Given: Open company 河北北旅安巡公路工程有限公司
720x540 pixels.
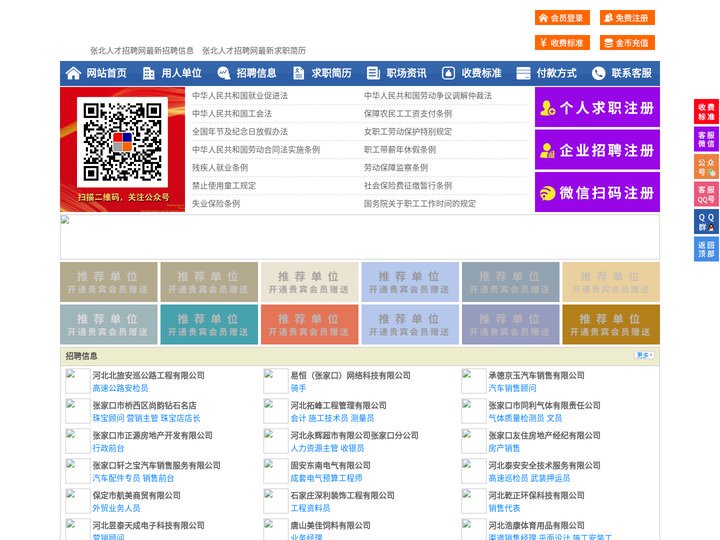Looking at the screenshot, I should [x=149, y=375].
